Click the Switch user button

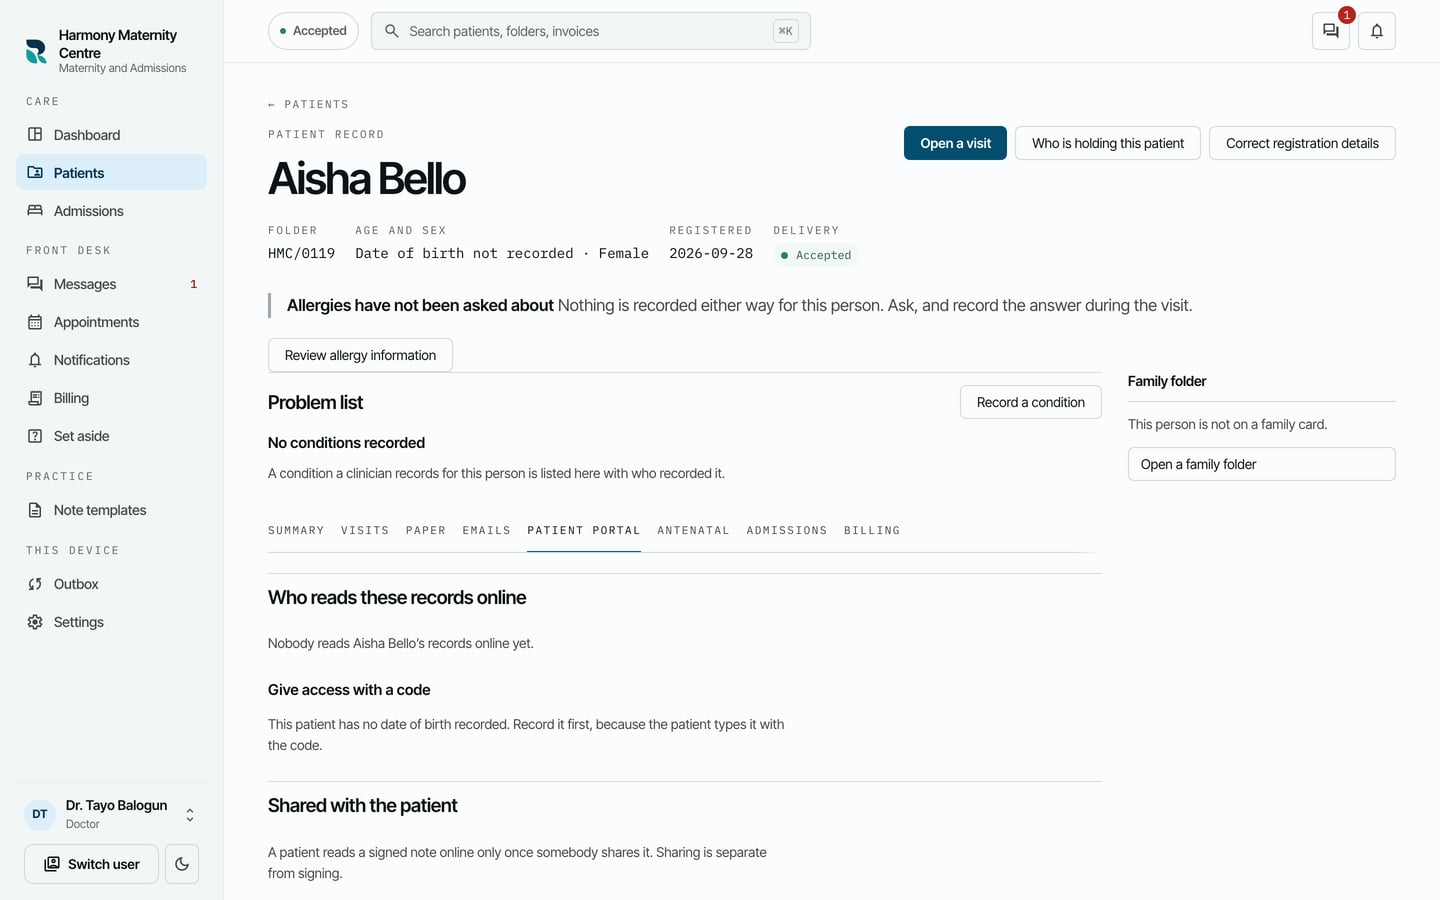click(91, 864)
